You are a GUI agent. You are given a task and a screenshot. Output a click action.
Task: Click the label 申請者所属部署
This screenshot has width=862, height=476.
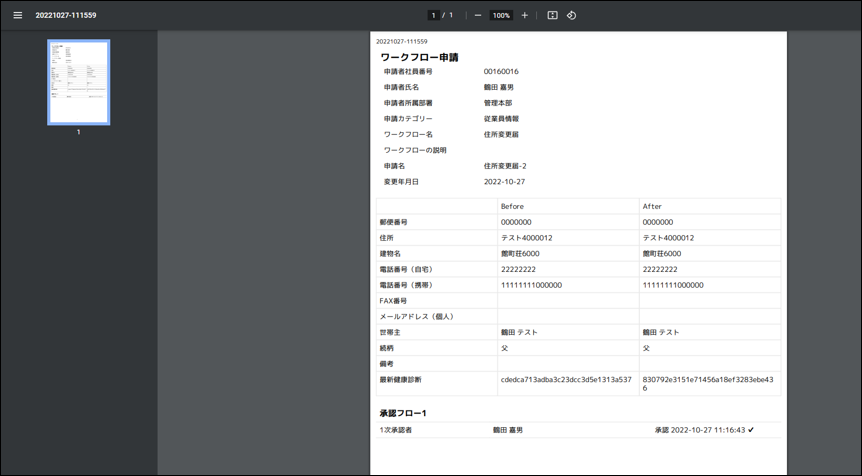point(408,103)
